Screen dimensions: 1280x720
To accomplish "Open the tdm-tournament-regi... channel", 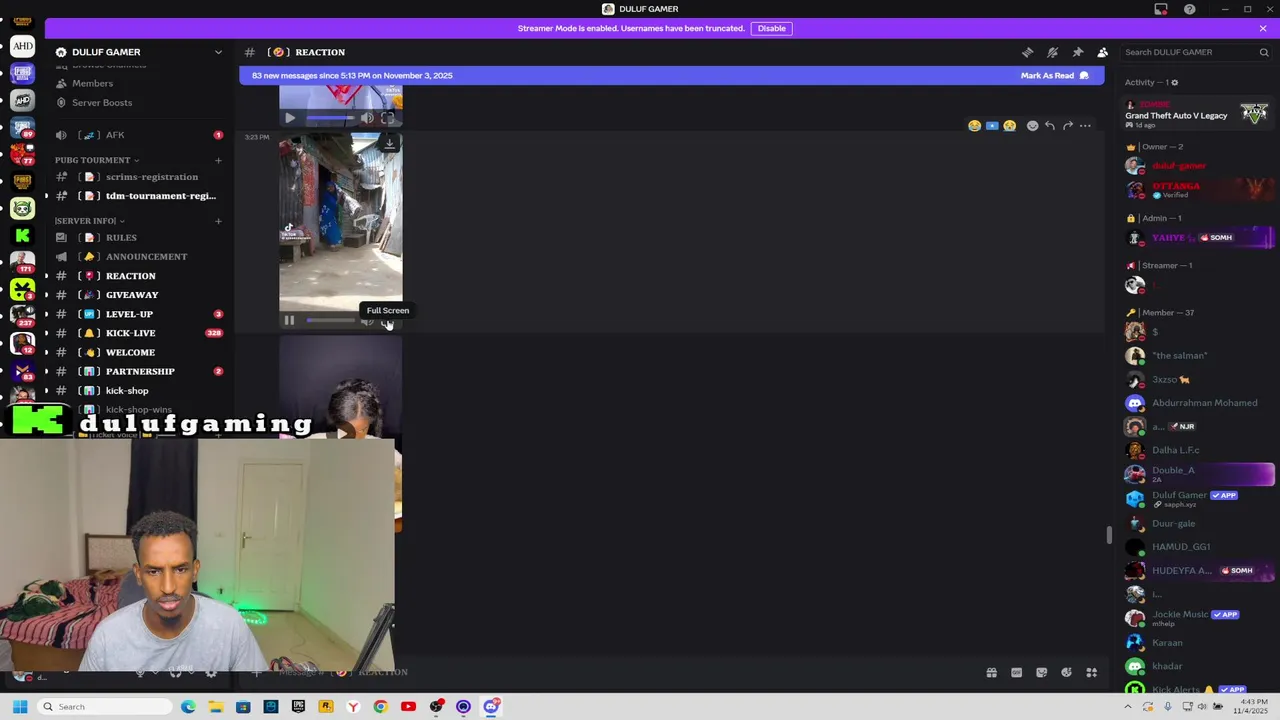I will click(x=139, y=196).
